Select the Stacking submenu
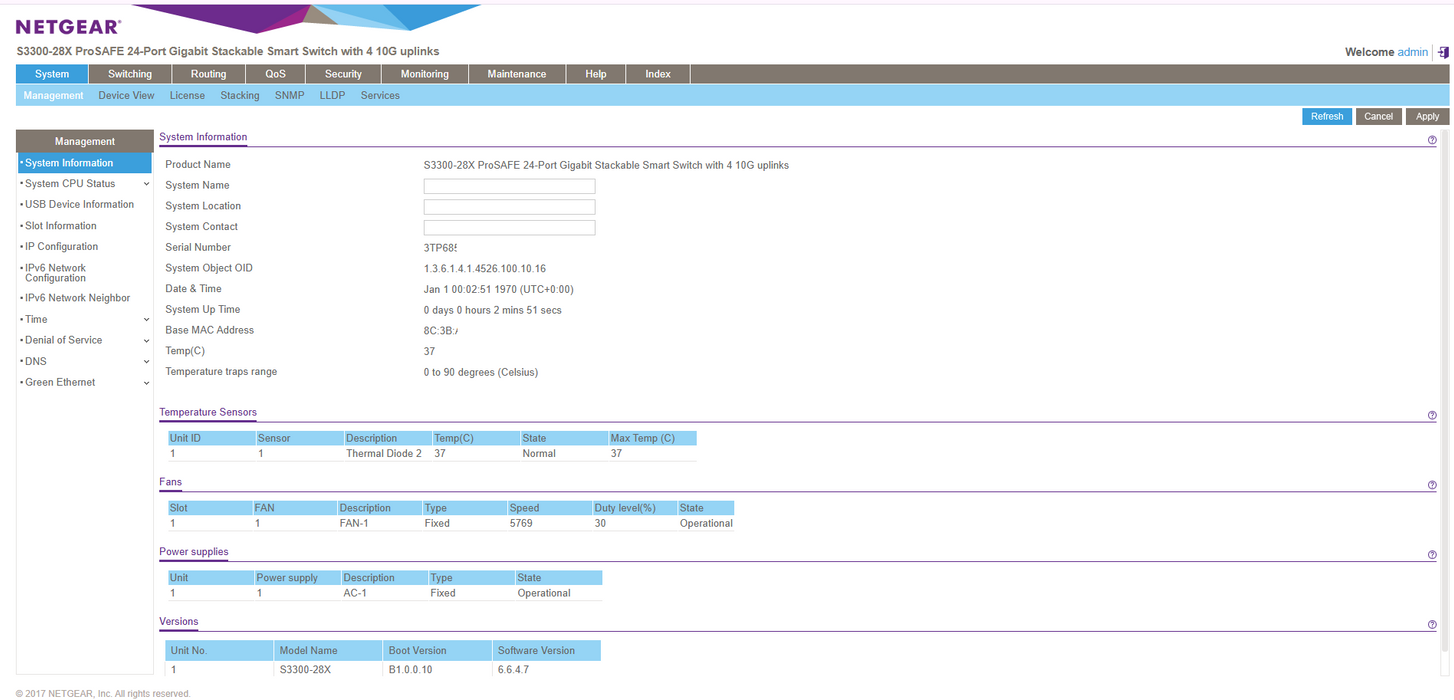The height and width of the screenshot is (700, 1454). pyautogui.click(x=240, y=96)
